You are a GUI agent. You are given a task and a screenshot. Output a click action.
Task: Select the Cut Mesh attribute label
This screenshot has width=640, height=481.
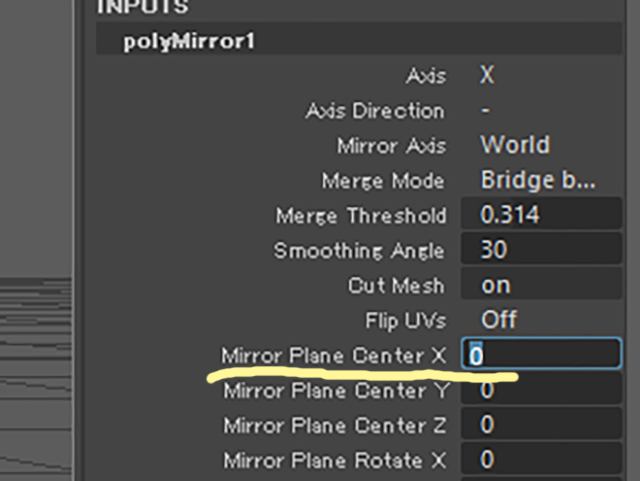click(396, 285)
